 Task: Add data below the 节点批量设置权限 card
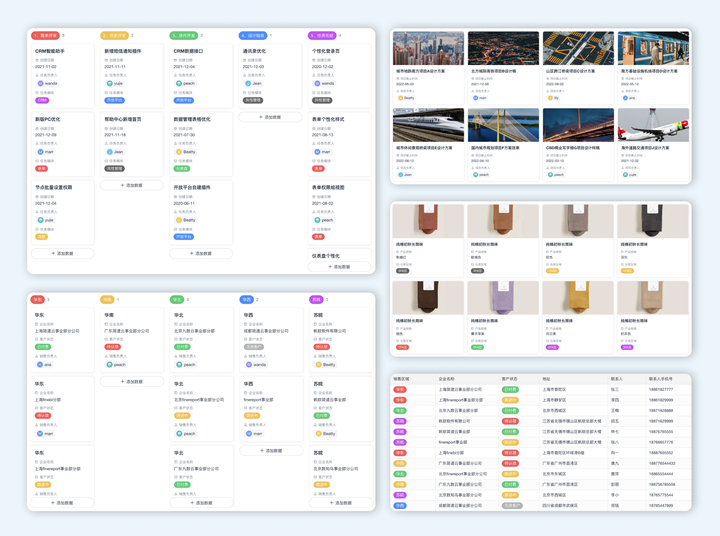pos(62,254)
